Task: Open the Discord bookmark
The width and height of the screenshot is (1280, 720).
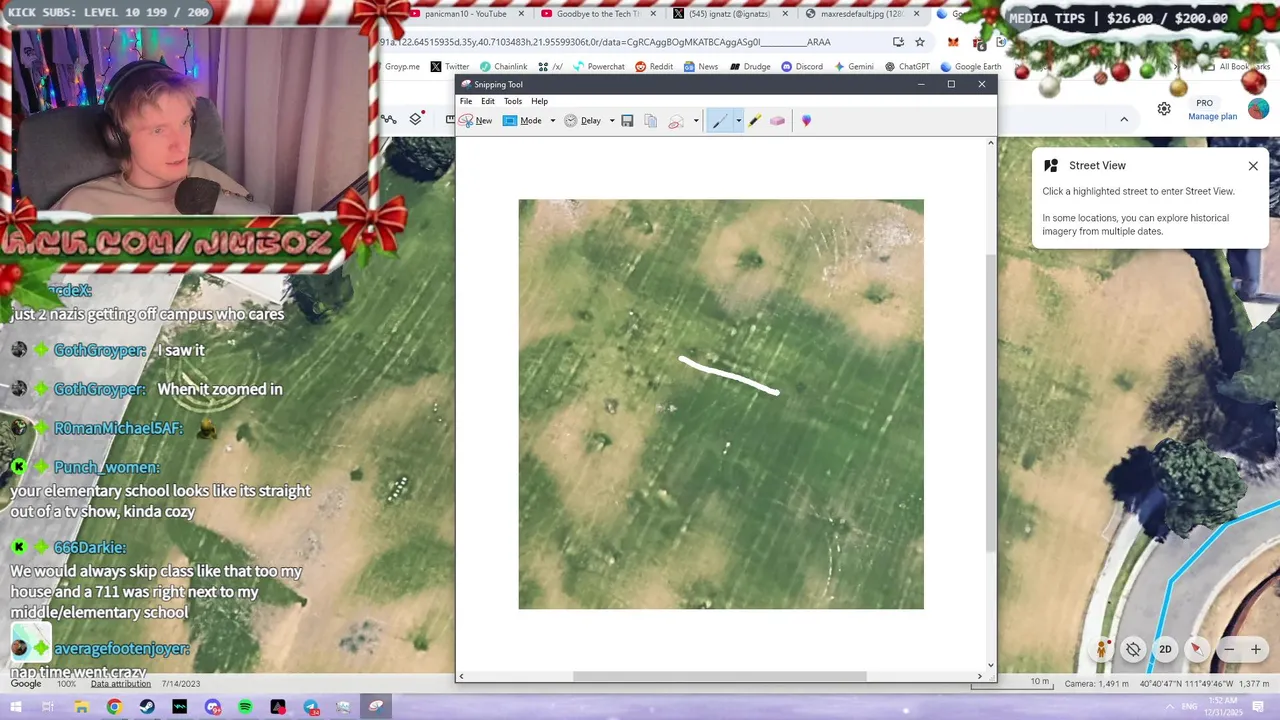Action: click(x=802, y=67)
